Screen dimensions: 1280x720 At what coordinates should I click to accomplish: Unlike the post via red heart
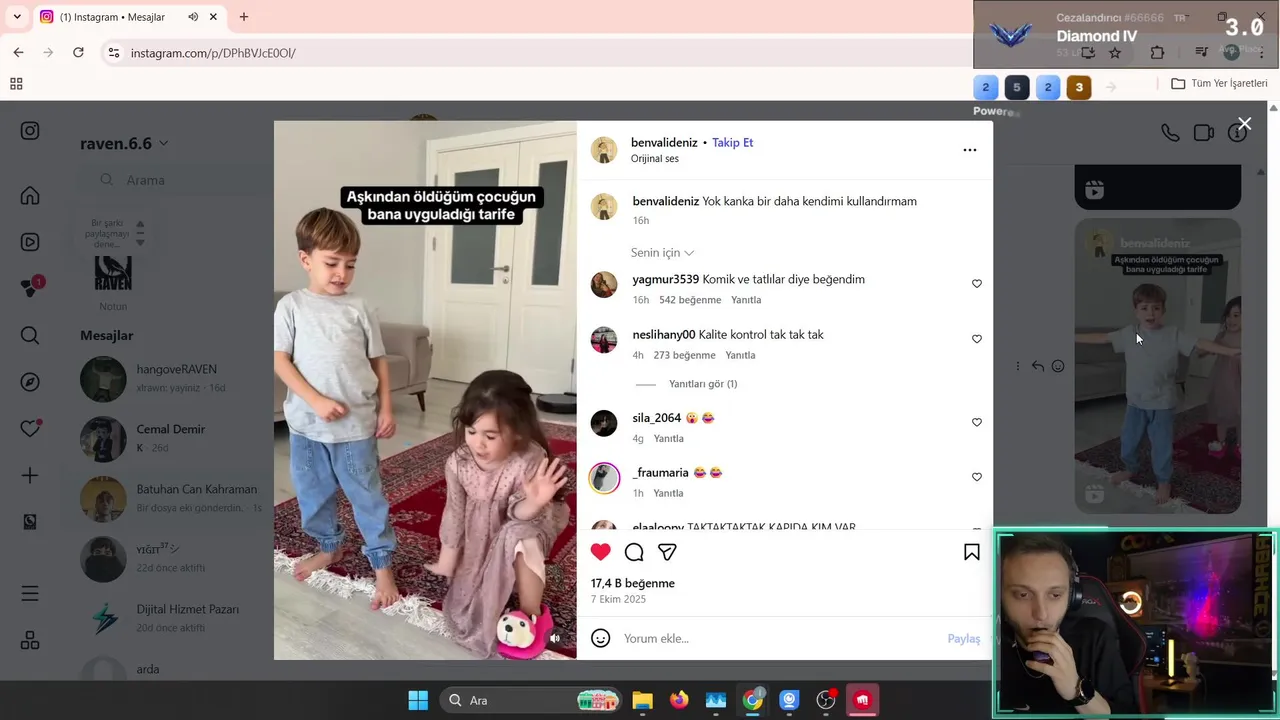click(x=600, y=552)
